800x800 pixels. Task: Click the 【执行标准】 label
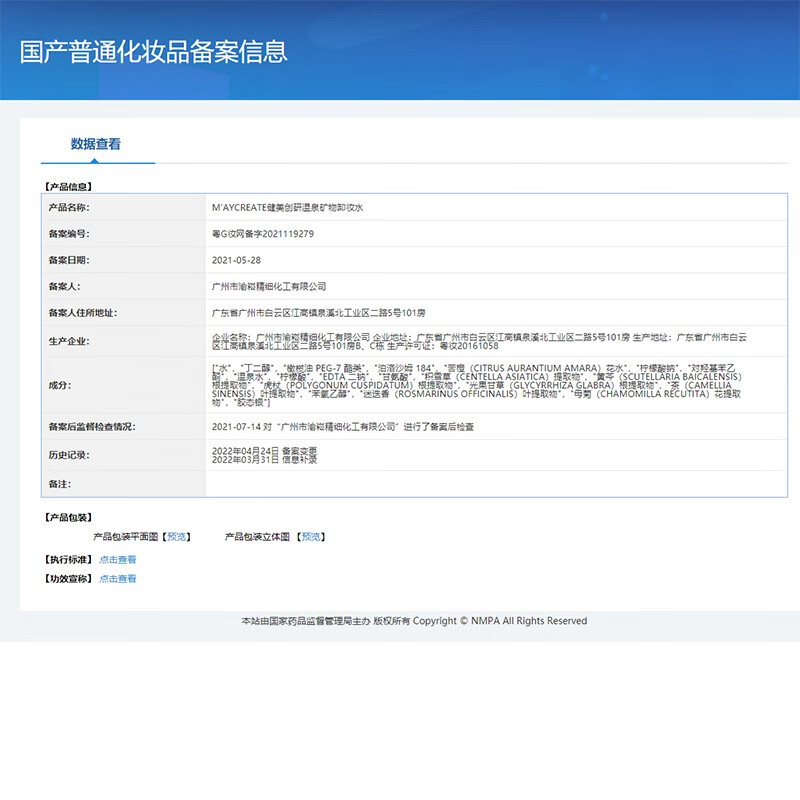pos(68,560)
